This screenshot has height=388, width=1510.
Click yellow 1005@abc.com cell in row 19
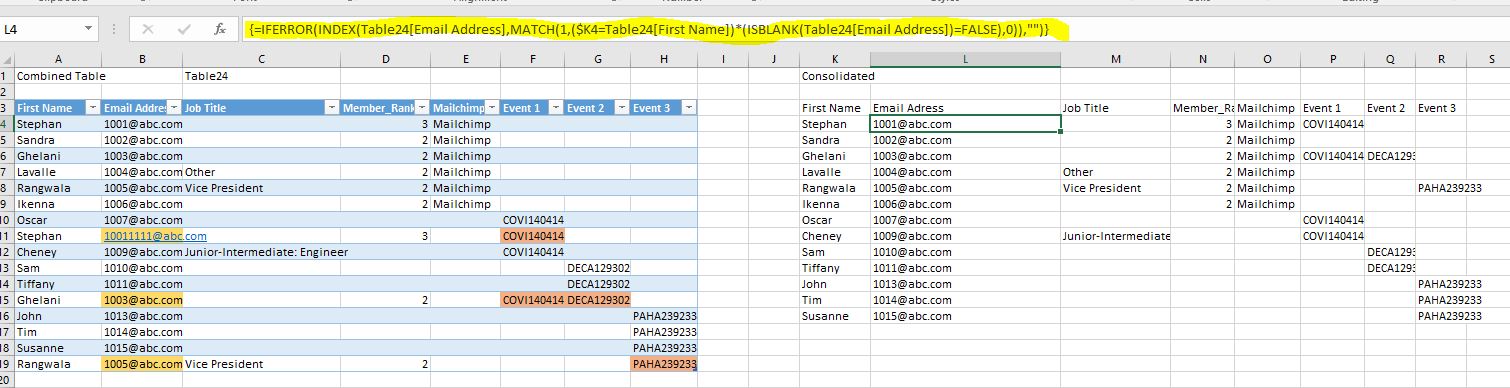142,364
